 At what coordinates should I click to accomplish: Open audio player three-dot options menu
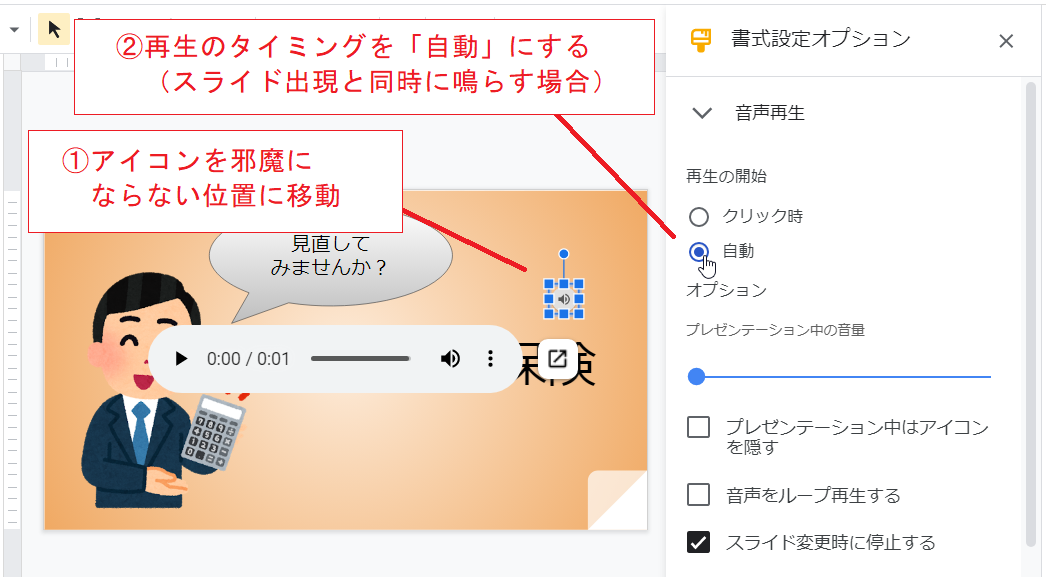click(490, 359)
